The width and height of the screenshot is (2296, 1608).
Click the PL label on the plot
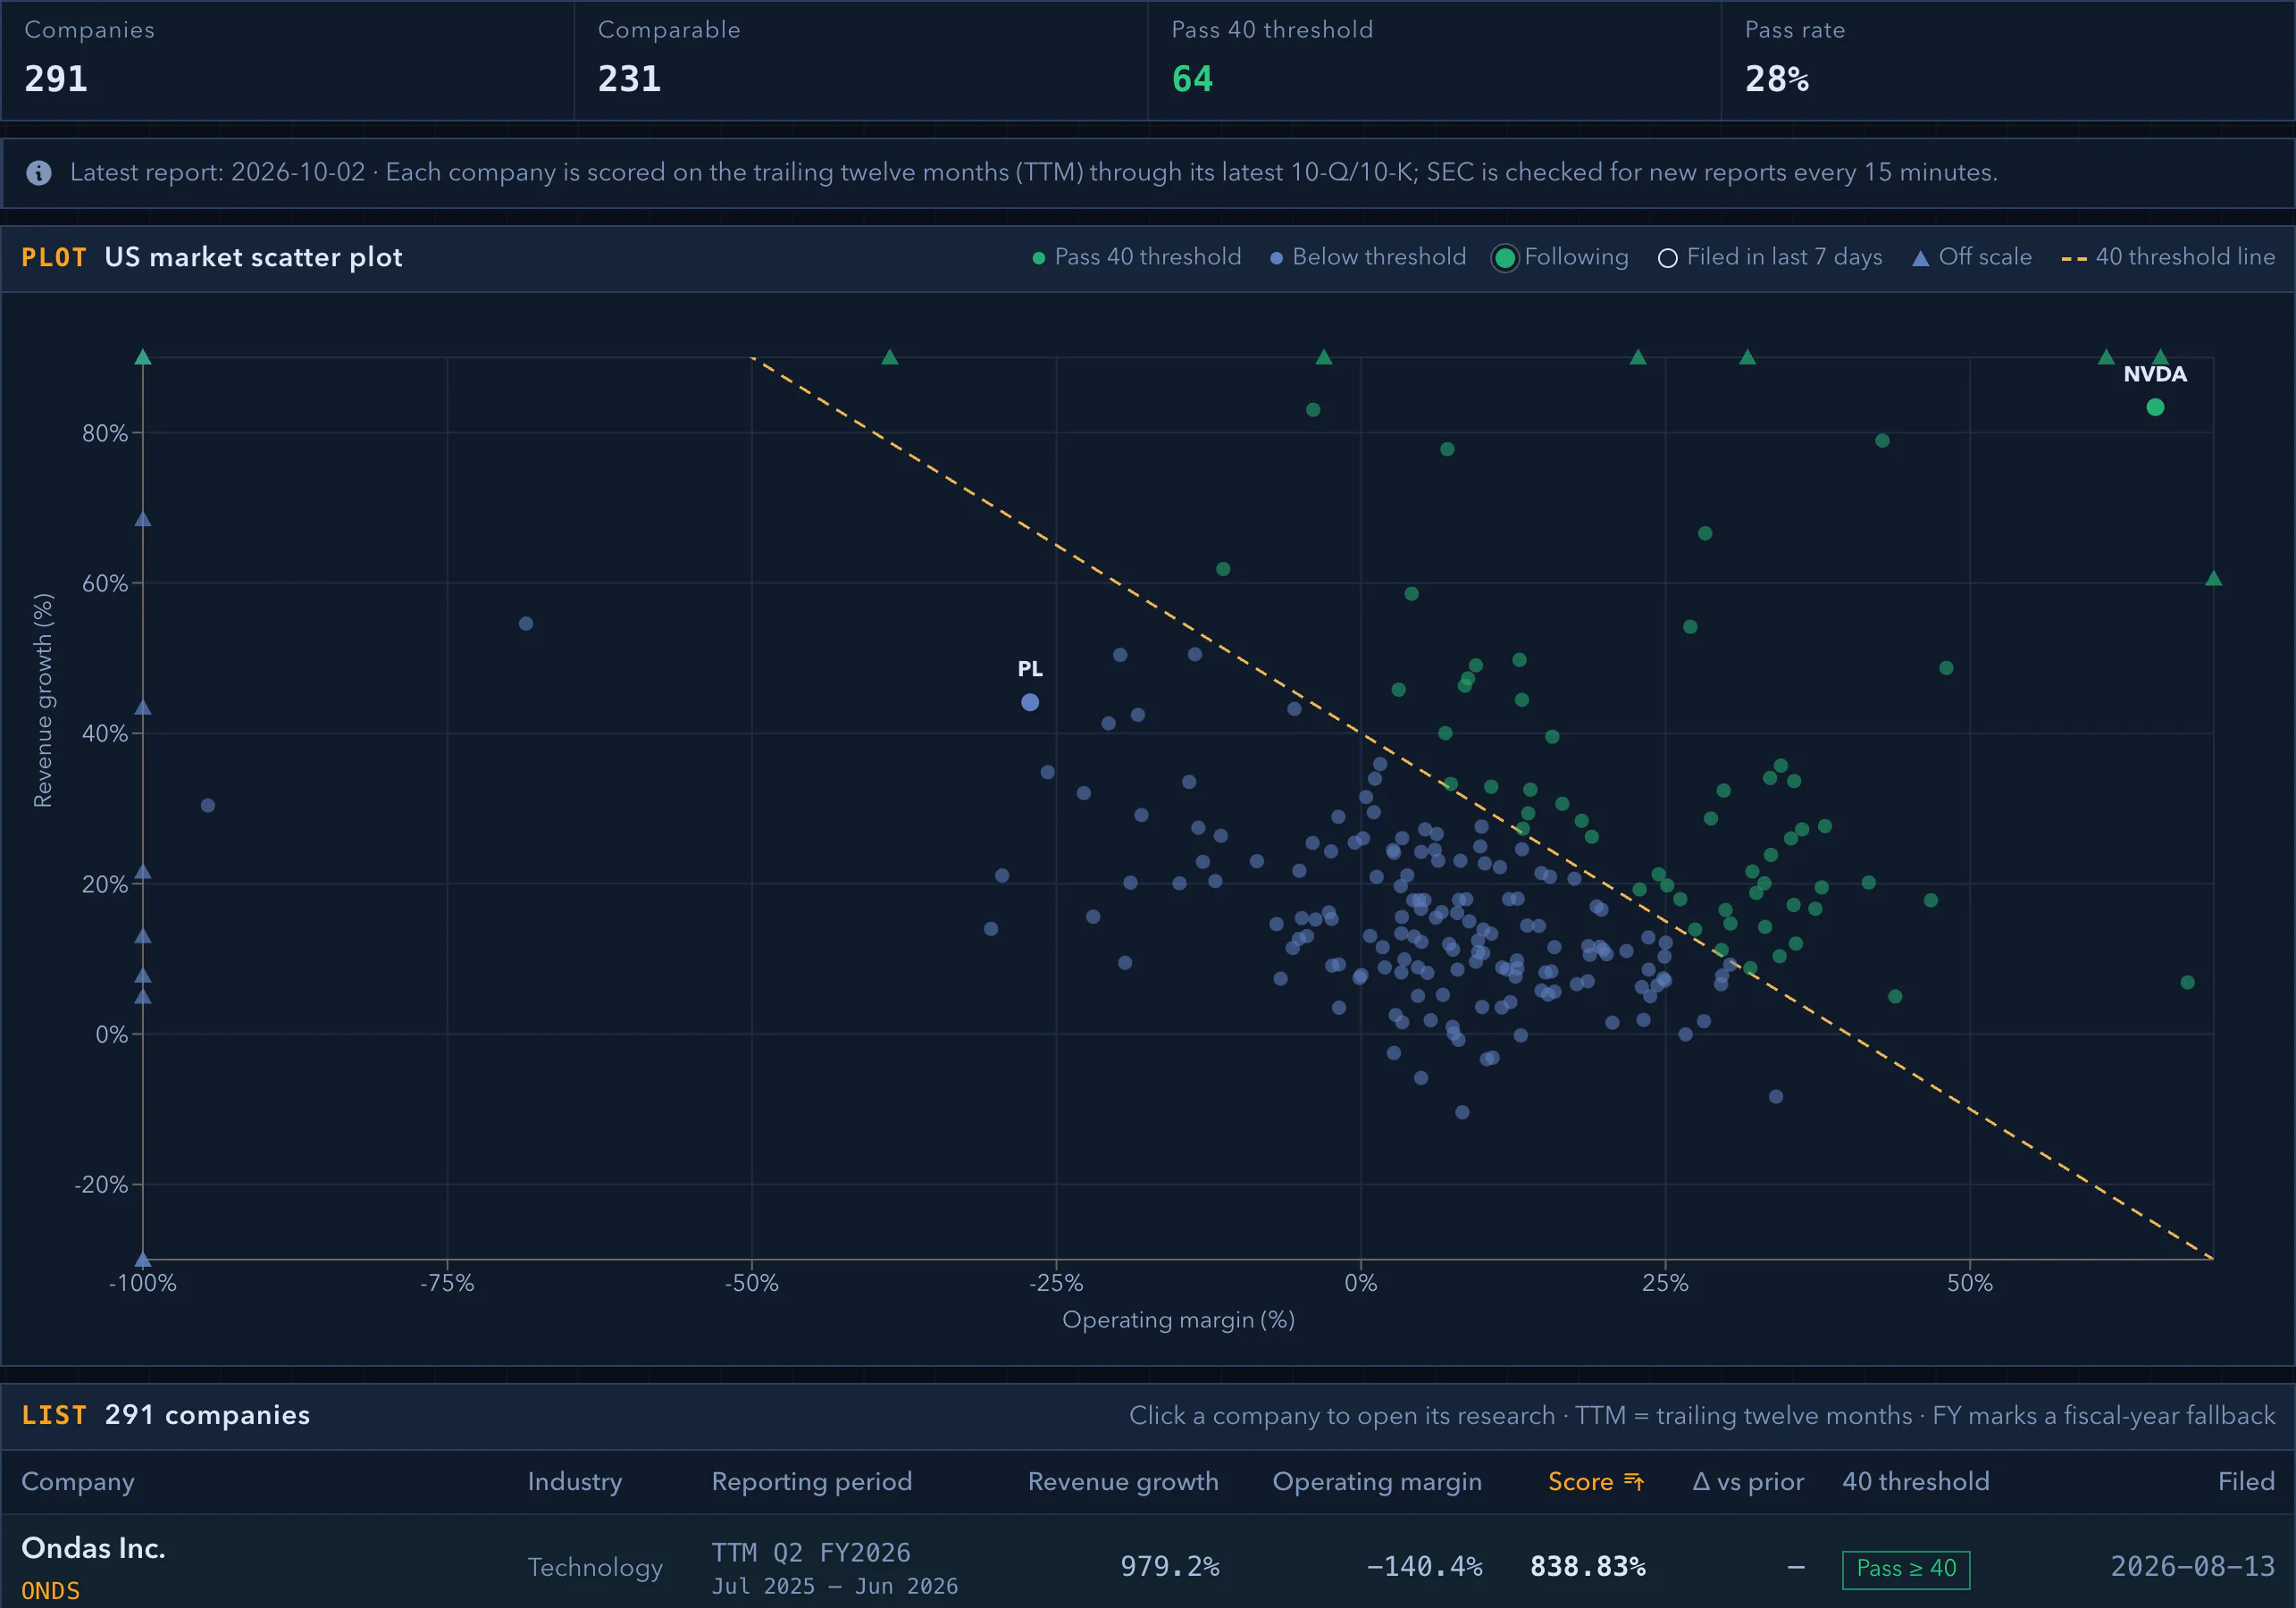pos(1030,668)
